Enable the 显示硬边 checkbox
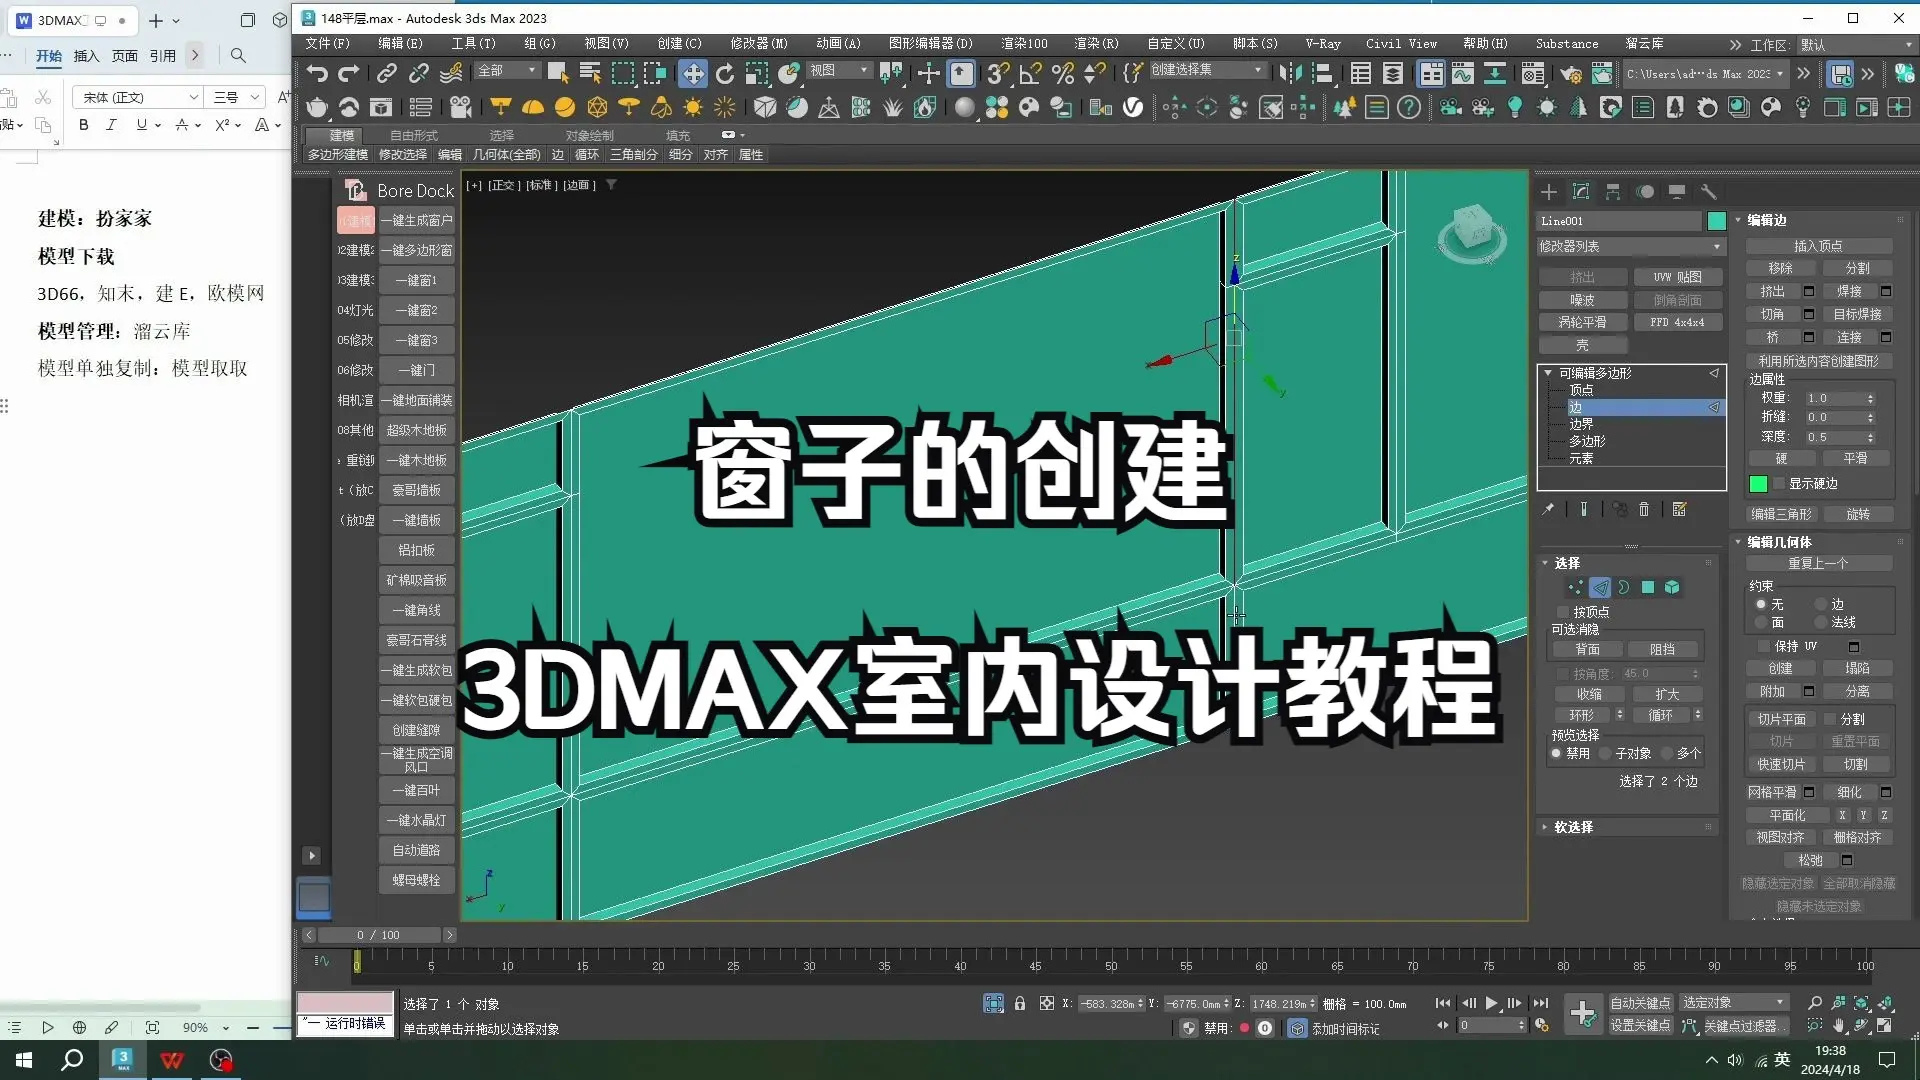The width and height of the screenshot is (1920, 1080). (1779, 484)
